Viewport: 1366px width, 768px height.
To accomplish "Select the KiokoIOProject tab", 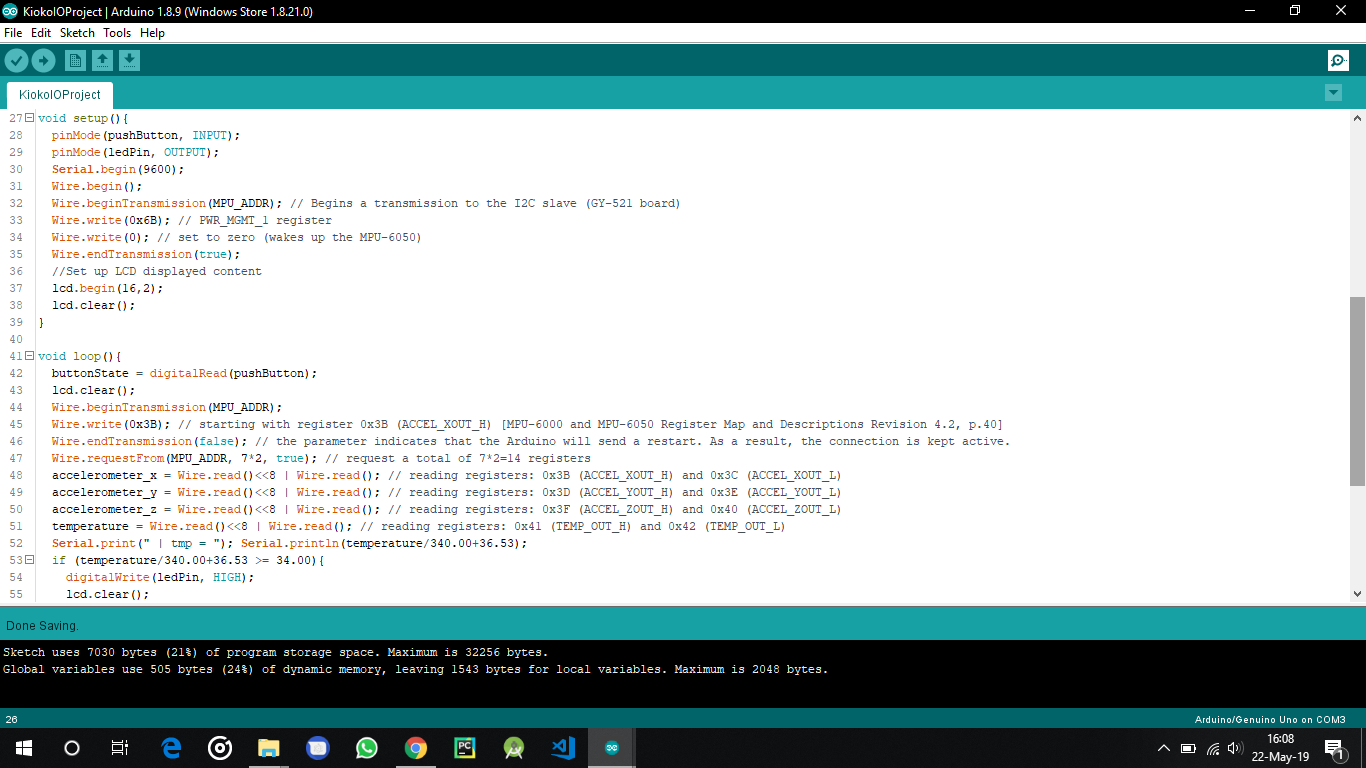I will pyautogui.click(x=60, y=95).
